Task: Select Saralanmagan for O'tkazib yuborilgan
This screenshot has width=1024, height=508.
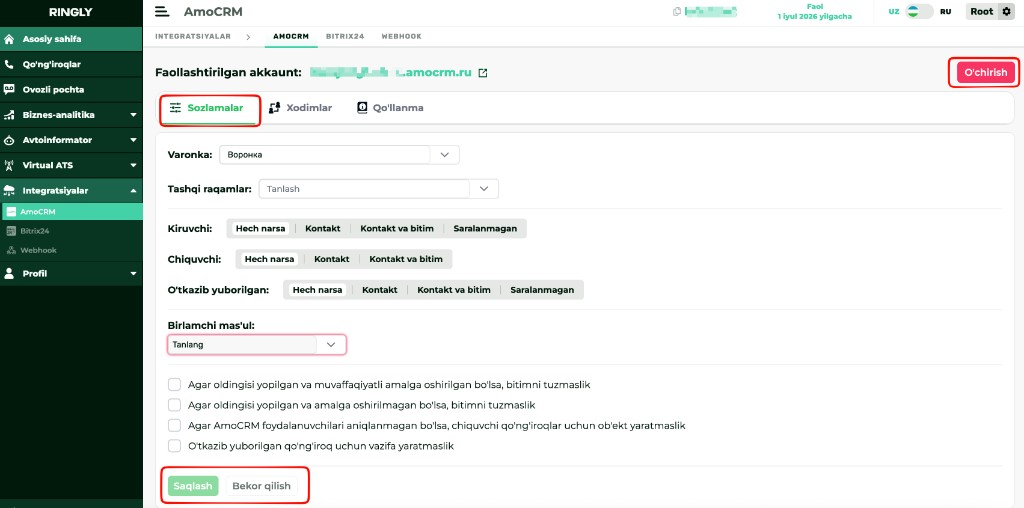Action: 542,290
